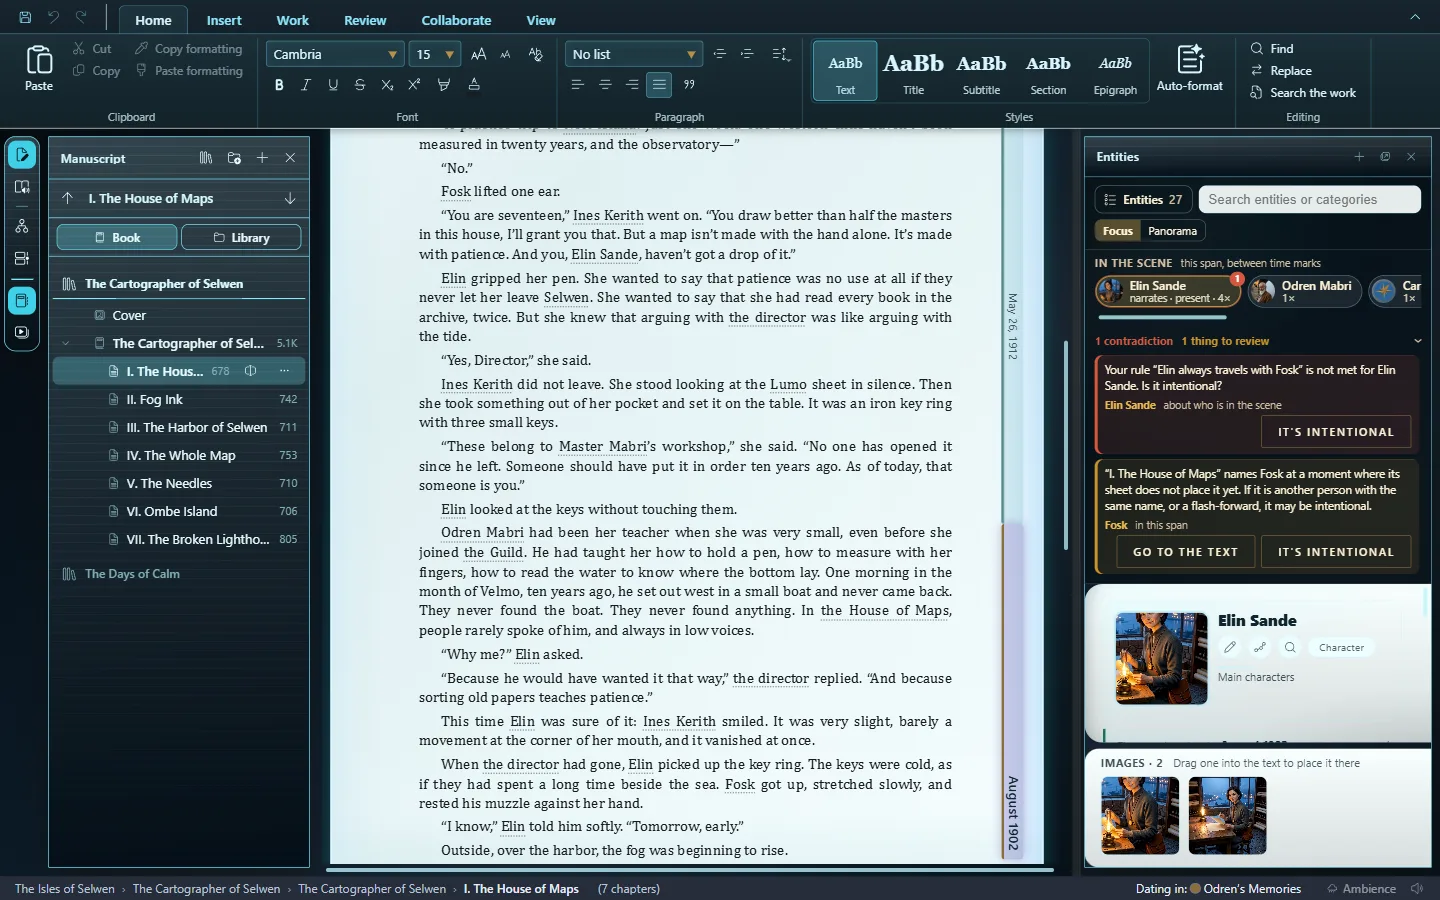This screenshot has width=1440, height=900.
Task: Click the sound speaker icon in status bar
Action: tap(1417, 888)
